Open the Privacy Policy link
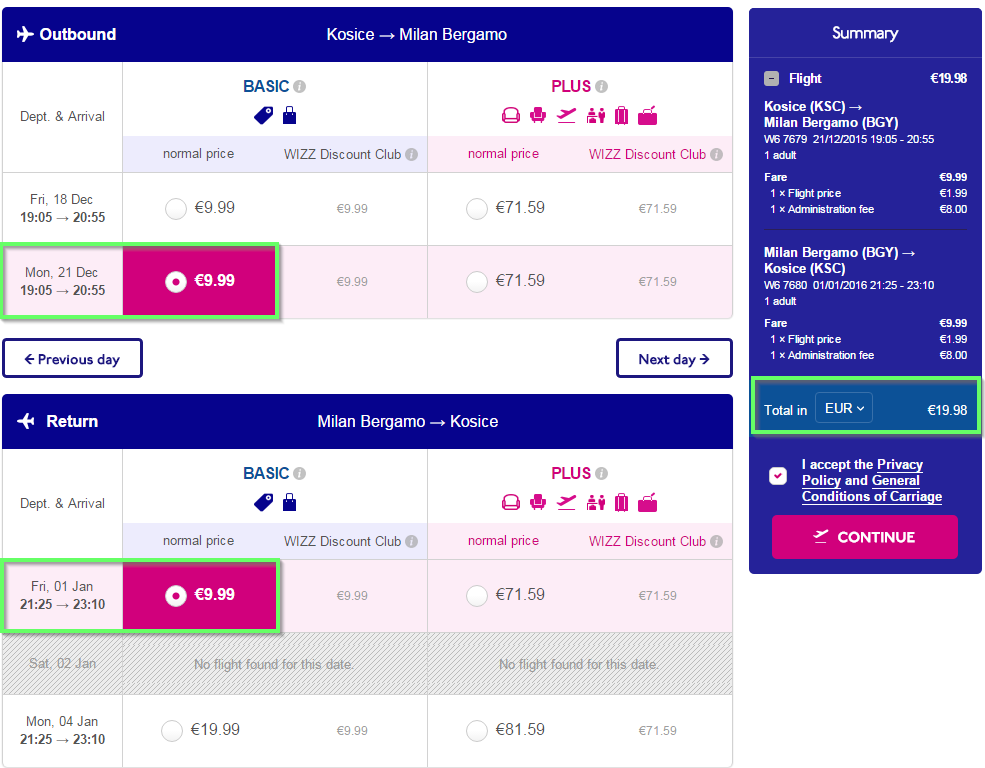The height and width of the screenshot is (768, 985). point(863,472)
